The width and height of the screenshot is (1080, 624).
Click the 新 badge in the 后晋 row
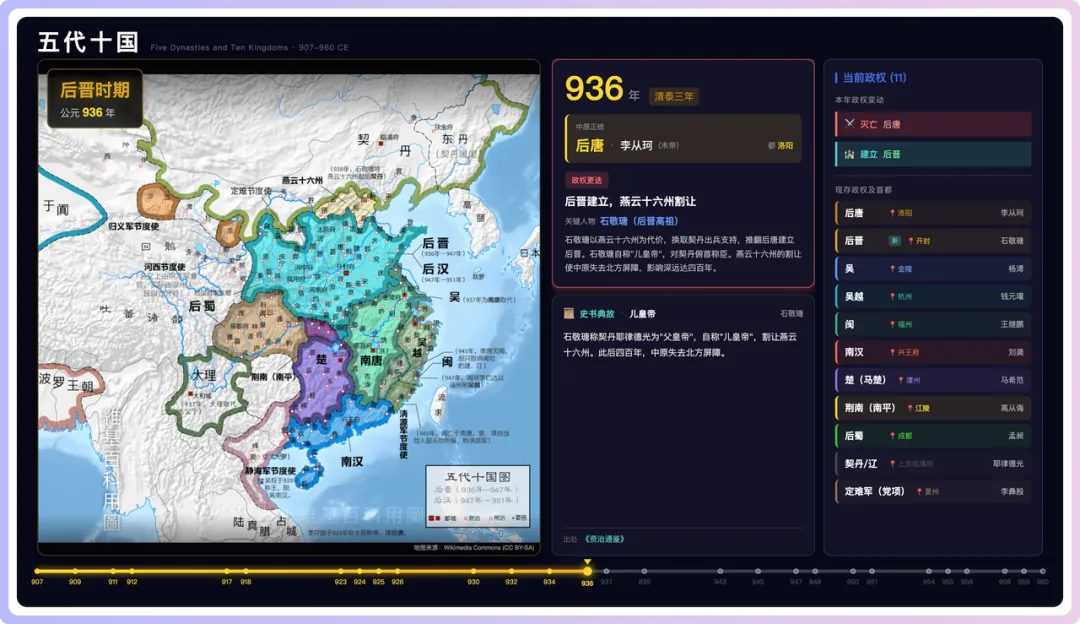[x=895, y=241]
